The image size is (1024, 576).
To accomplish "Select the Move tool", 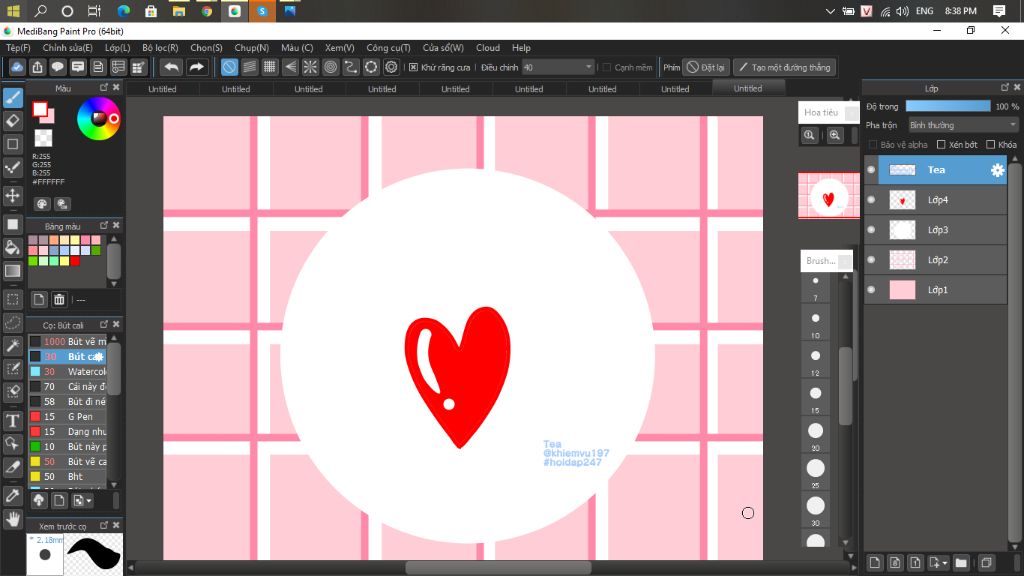I will pos(12,195).
